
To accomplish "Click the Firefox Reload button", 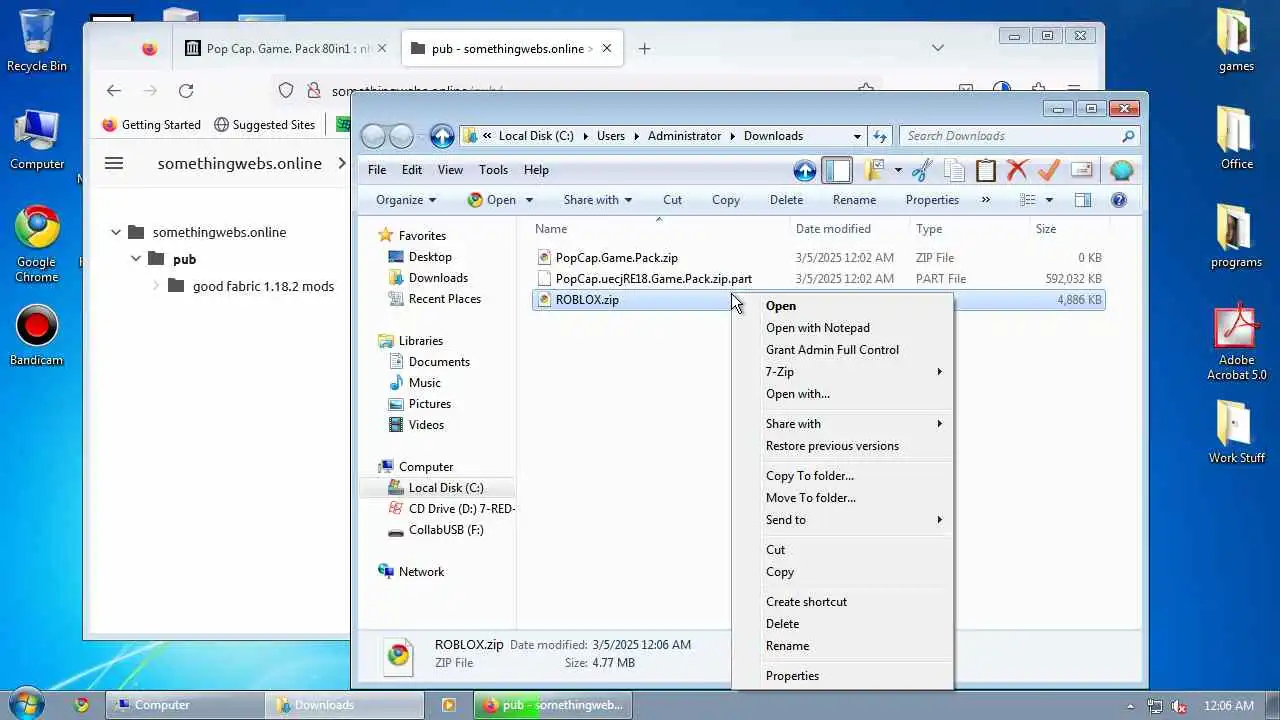I will [x=186, y=91].
